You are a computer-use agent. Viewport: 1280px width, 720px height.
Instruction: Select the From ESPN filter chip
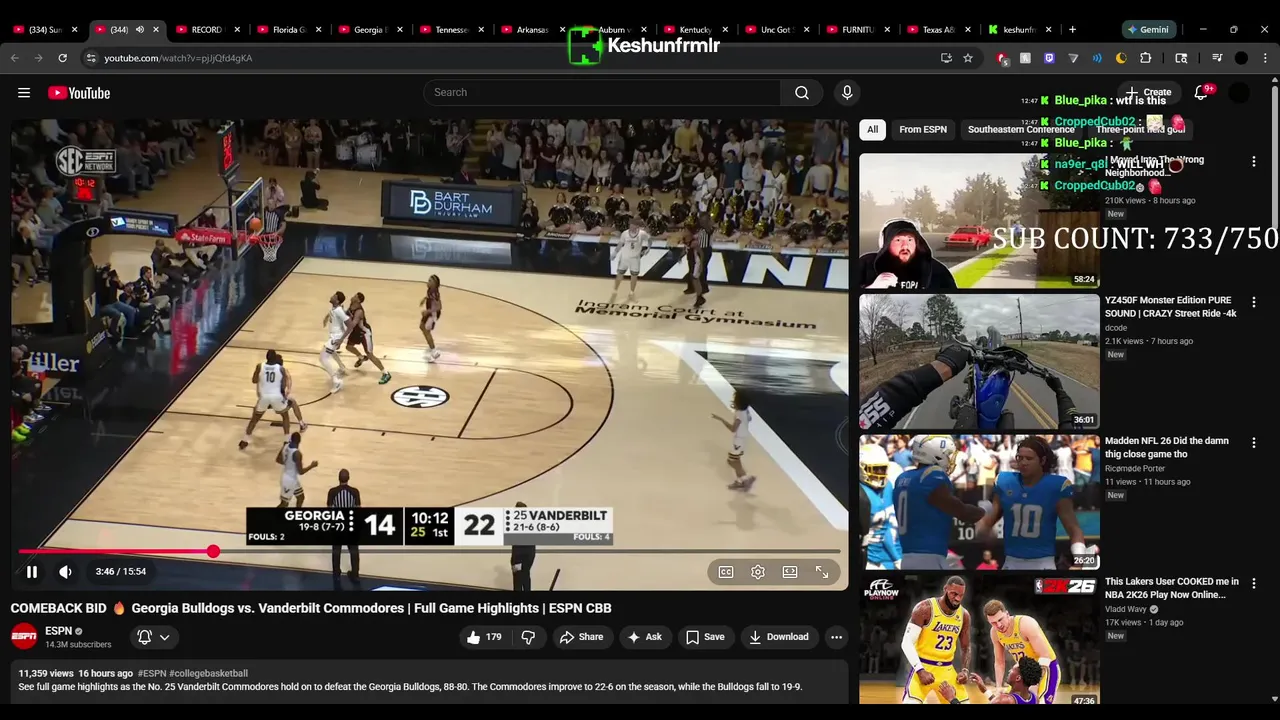tap(922, 129)
